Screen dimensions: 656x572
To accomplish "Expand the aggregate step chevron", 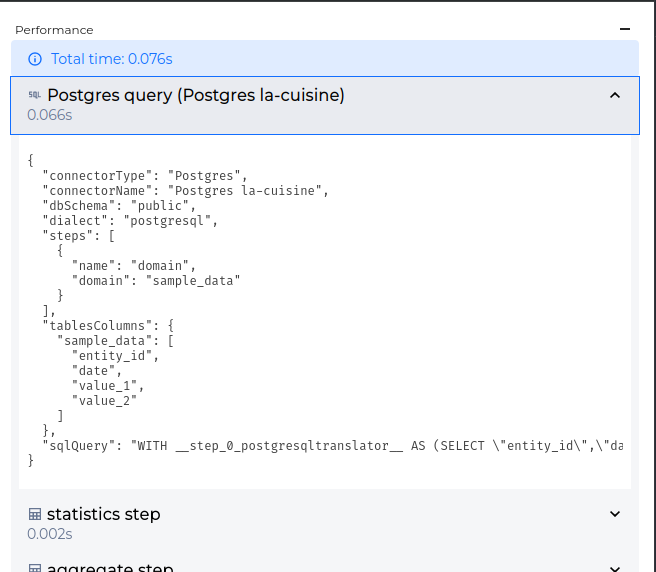I will point(615,566).
